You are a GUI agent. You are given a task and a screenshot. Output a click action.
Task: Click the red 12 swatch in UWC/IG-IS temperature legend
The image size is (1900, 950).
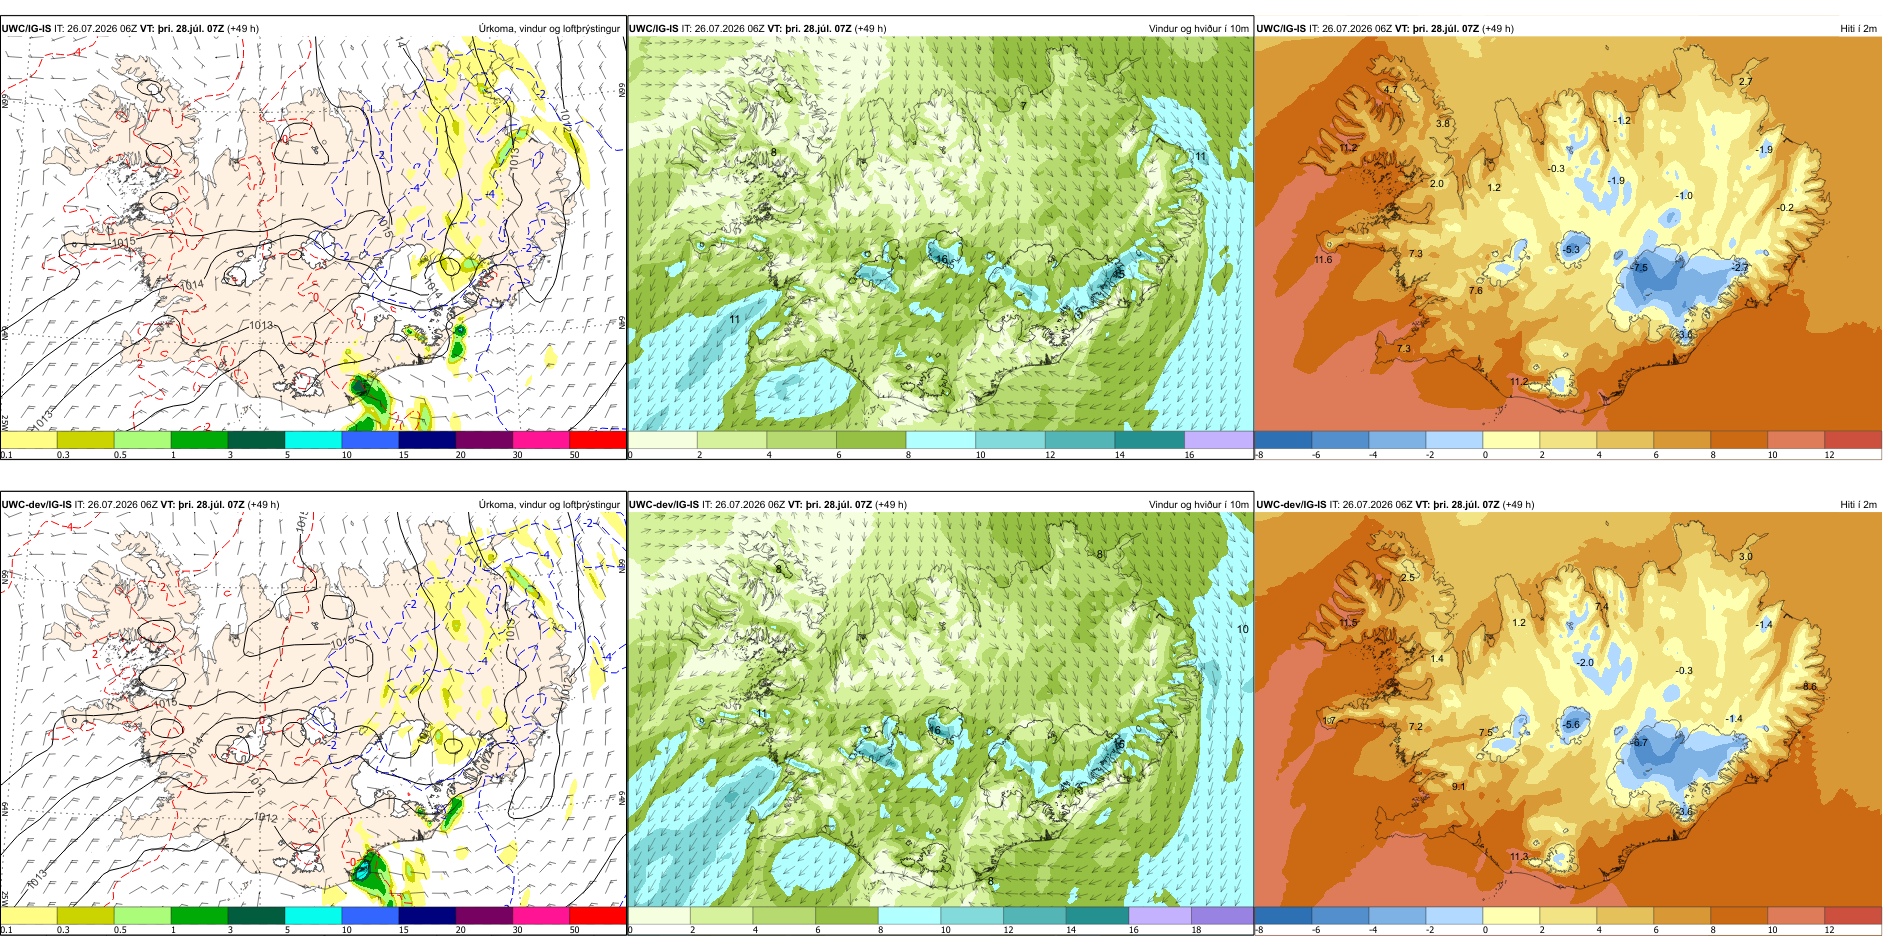tap(1853, 439)
